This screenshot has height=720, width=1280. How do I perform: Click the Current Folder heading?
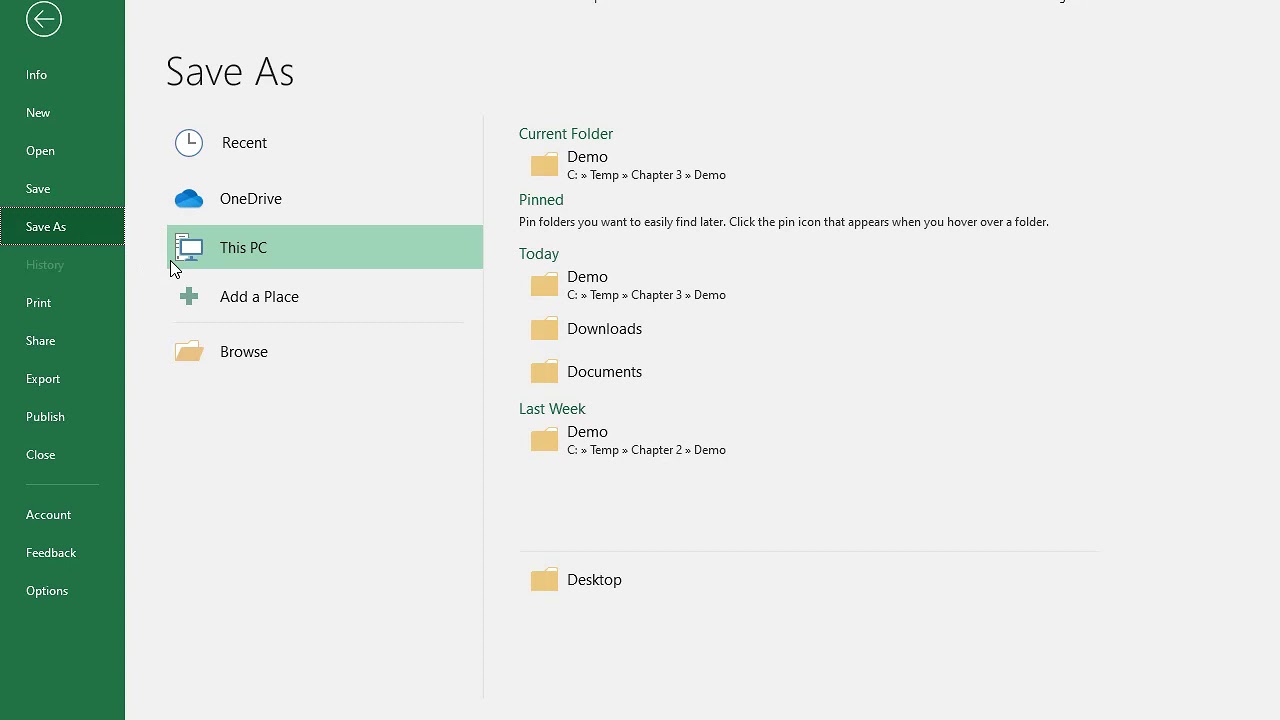pos(566,134)
